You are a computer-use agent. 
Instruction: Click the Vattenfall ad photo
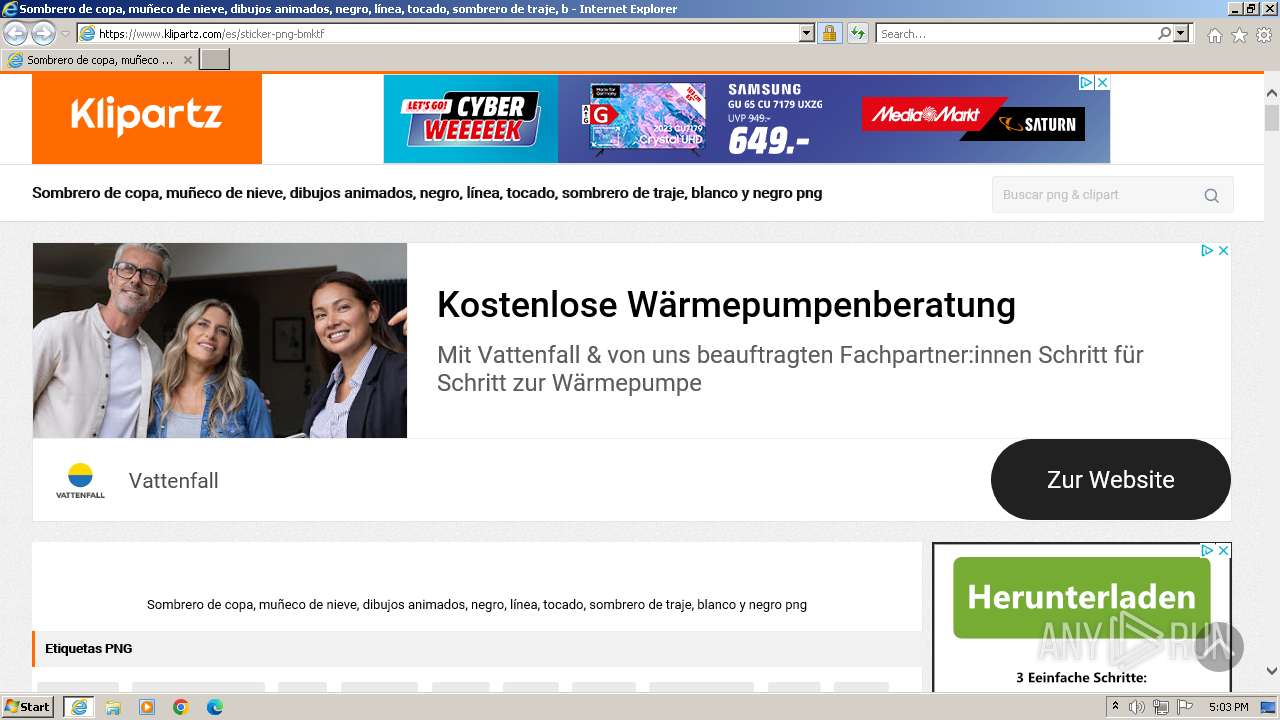[220, 340]
